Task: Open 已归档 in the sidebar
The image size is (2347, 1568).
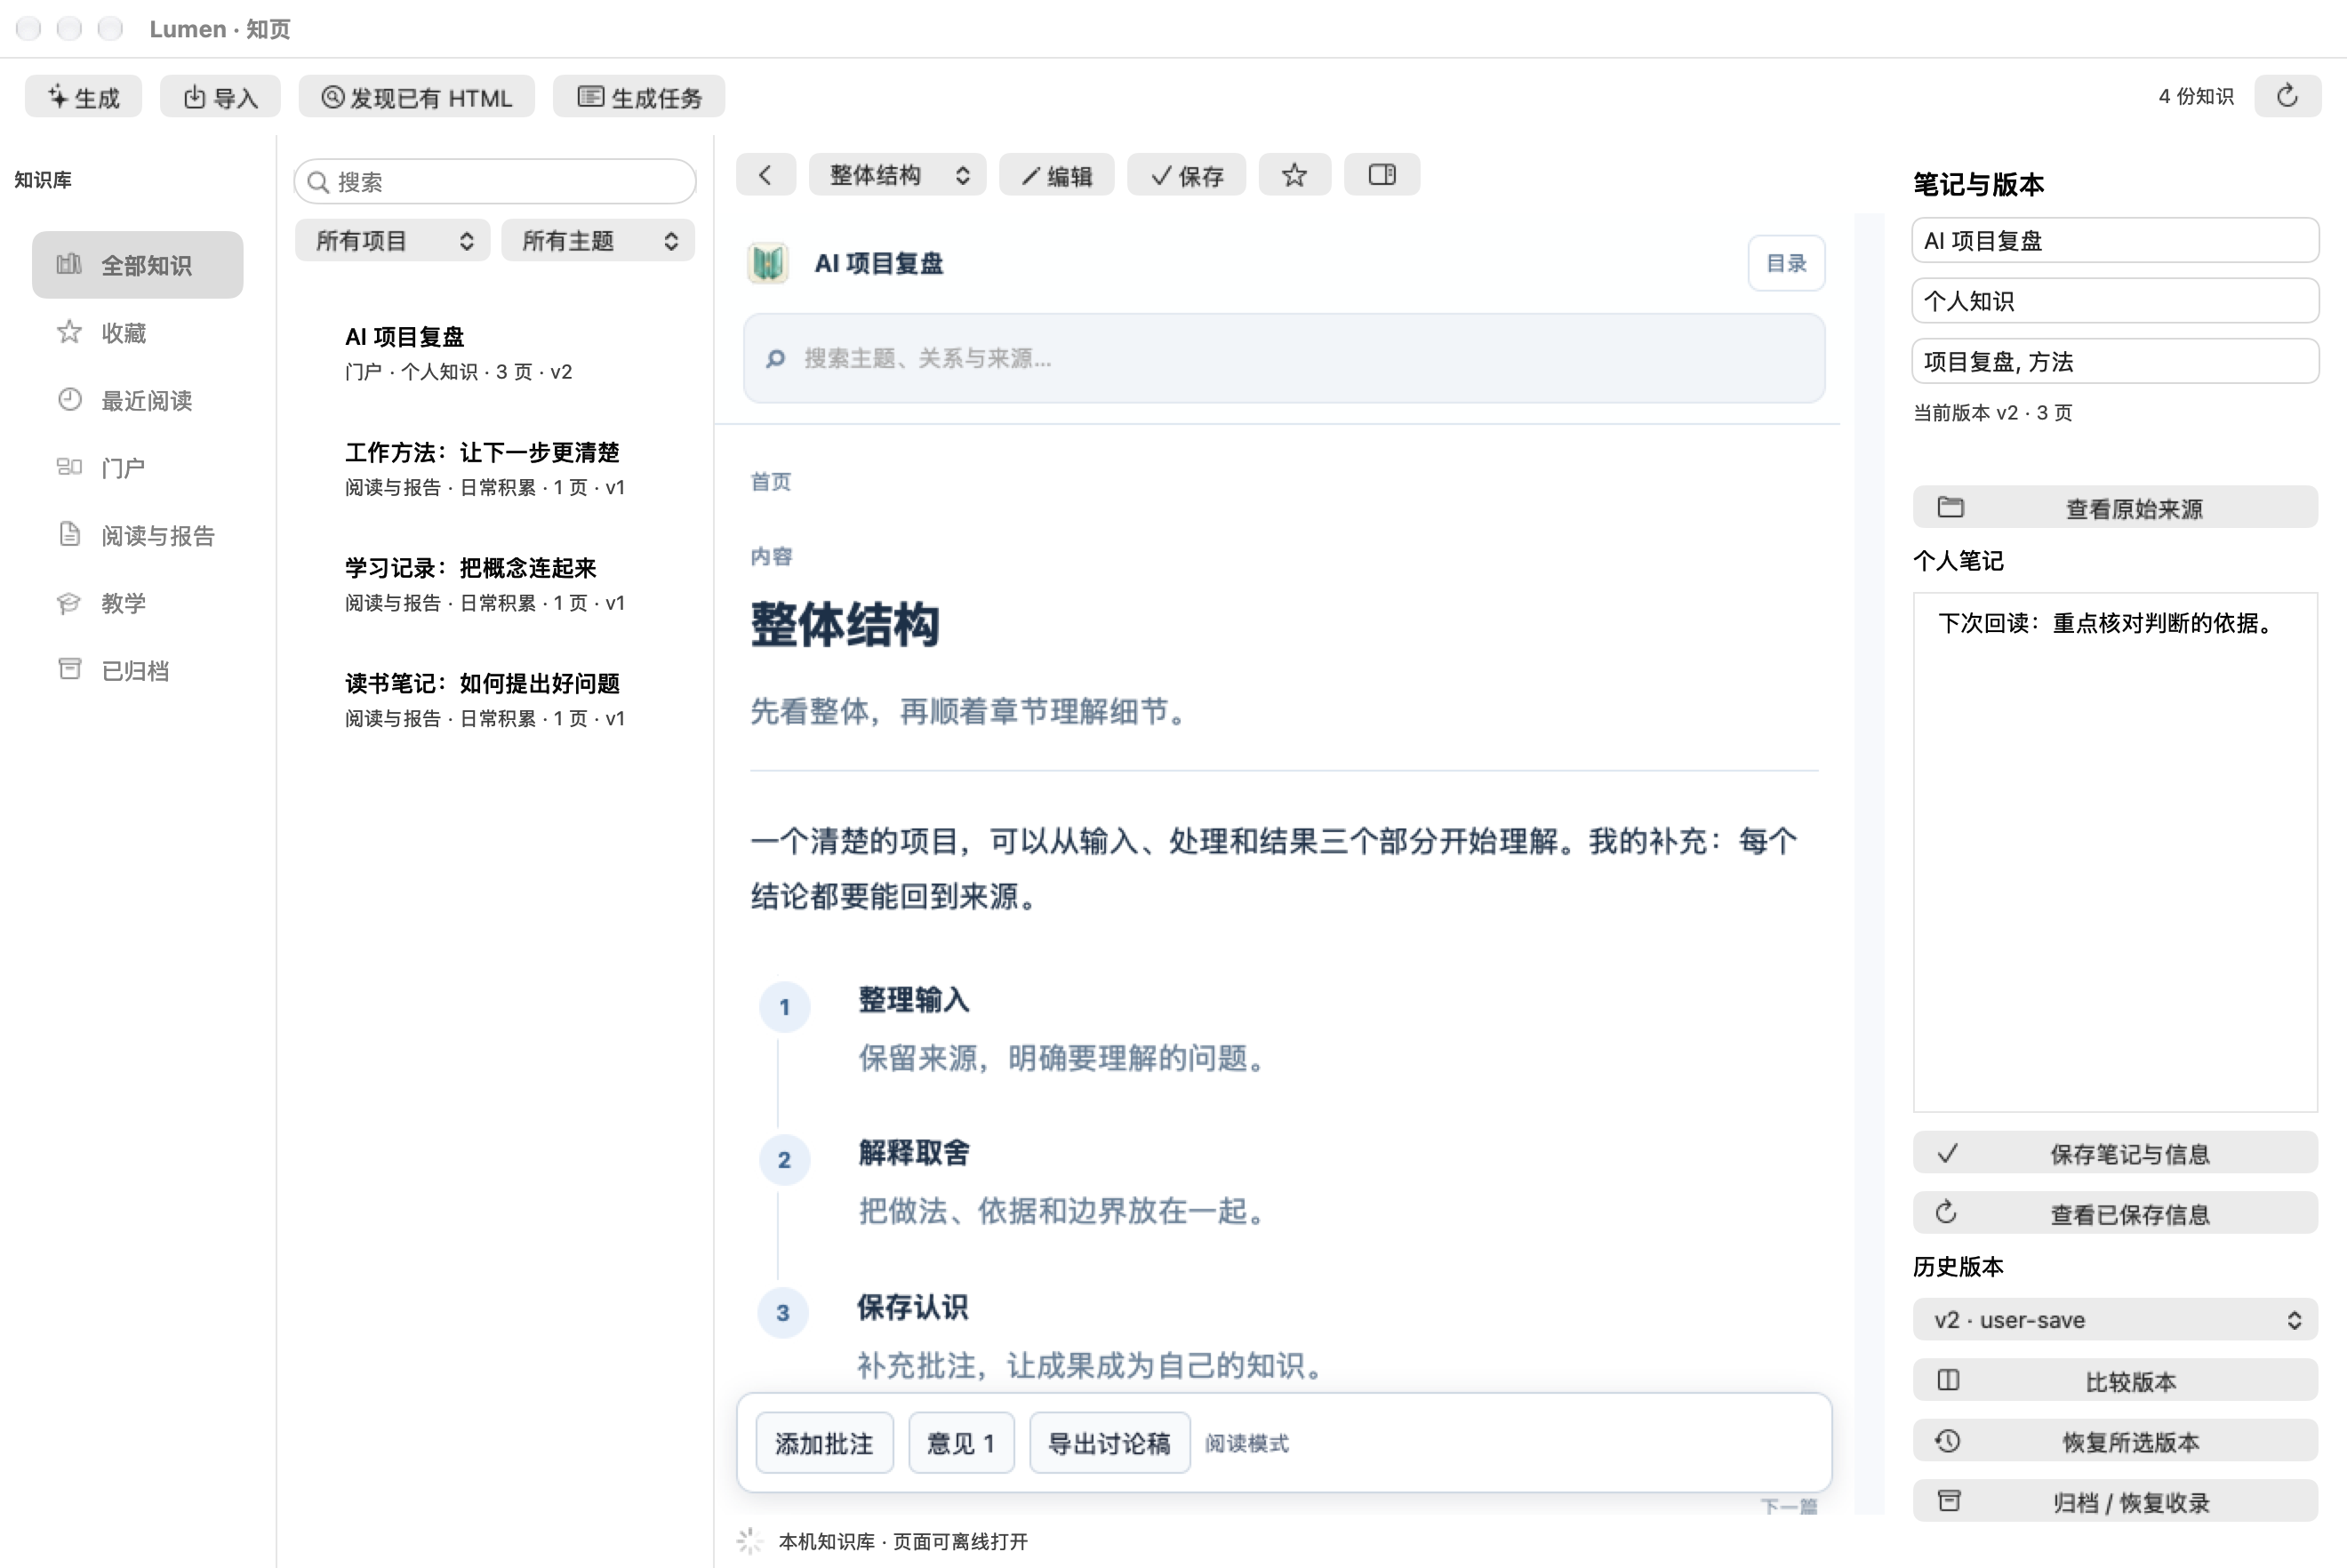Action: coord(137,670)
